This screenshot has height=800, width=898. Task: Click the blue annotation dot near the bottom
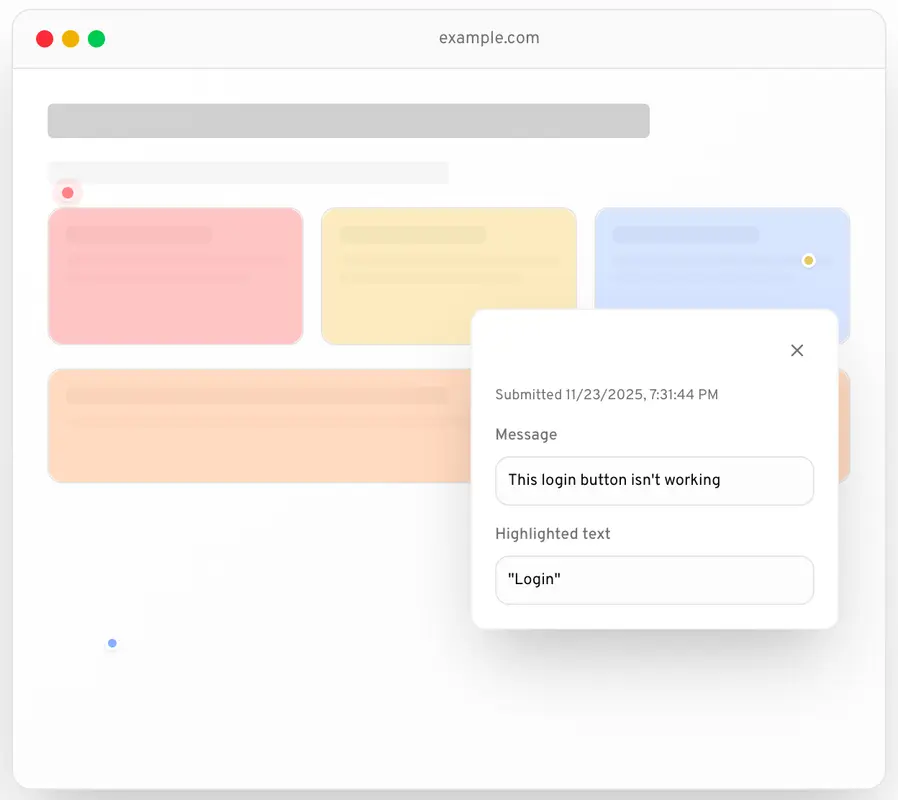(112, 644)
